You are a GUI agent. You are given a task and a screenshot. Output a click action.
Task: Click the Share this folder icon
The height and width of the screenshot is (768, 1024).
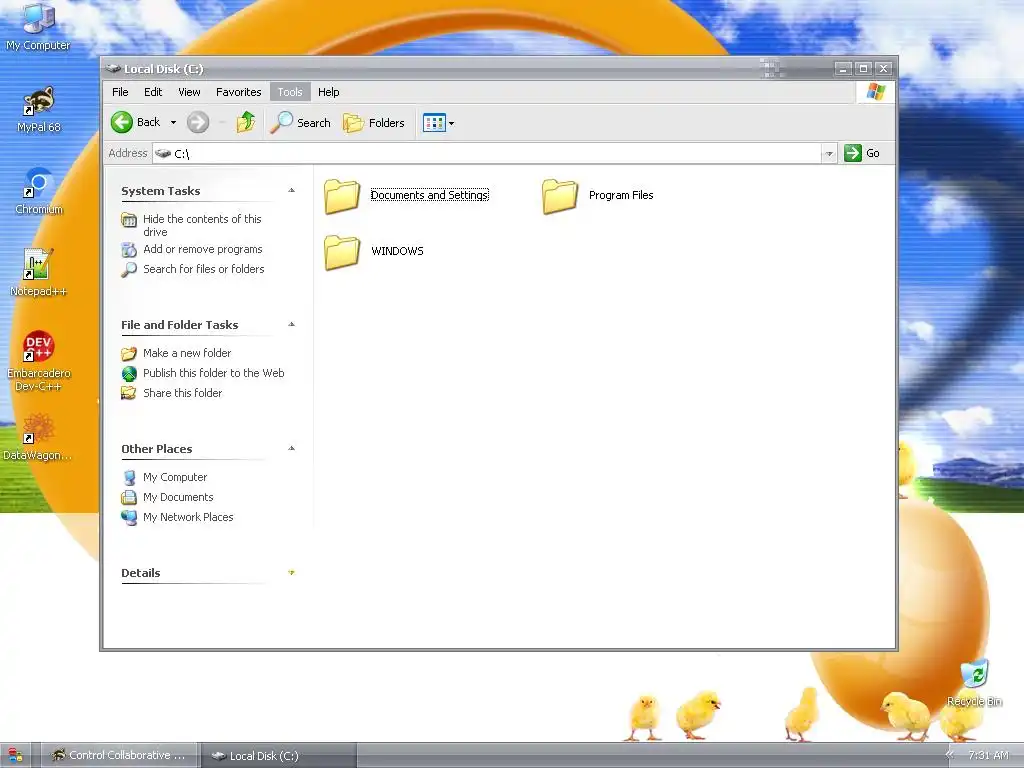[x=129, y=393]
